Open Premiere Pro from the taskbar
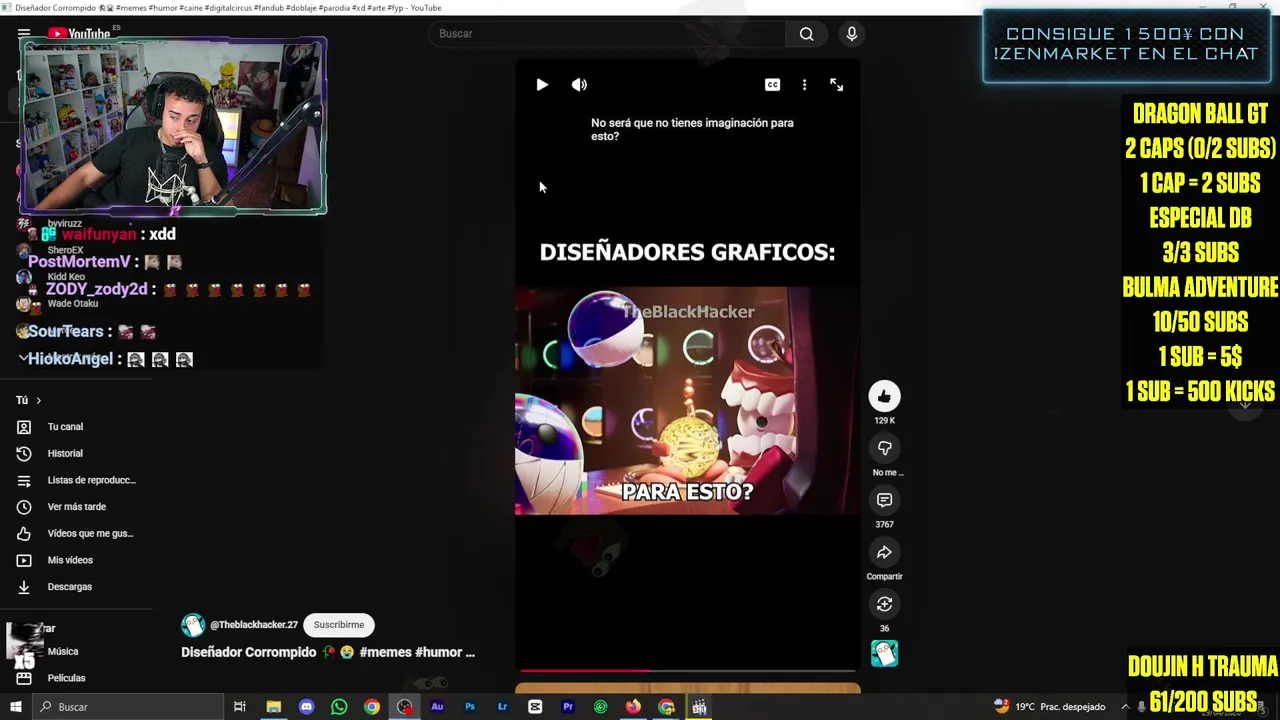 click(x=568, y=707)
